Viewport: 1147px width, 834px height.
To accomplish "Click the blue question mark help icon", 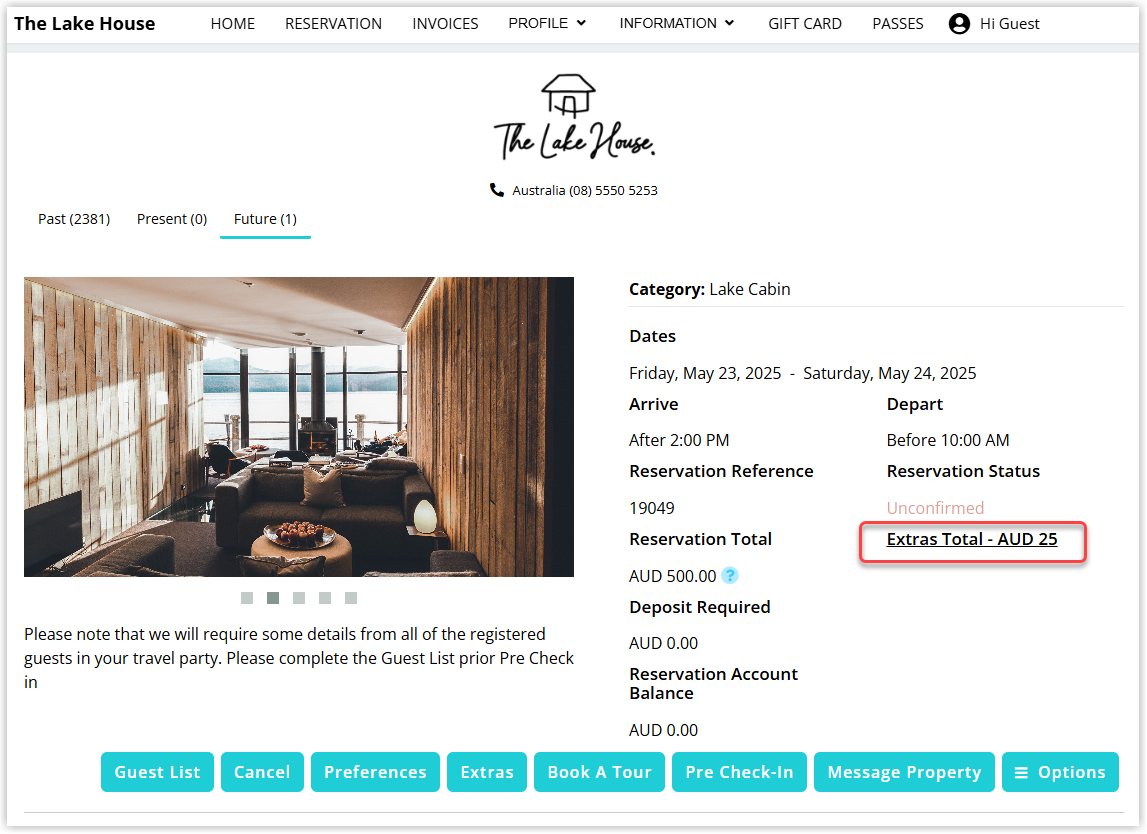I will [729, 576].
